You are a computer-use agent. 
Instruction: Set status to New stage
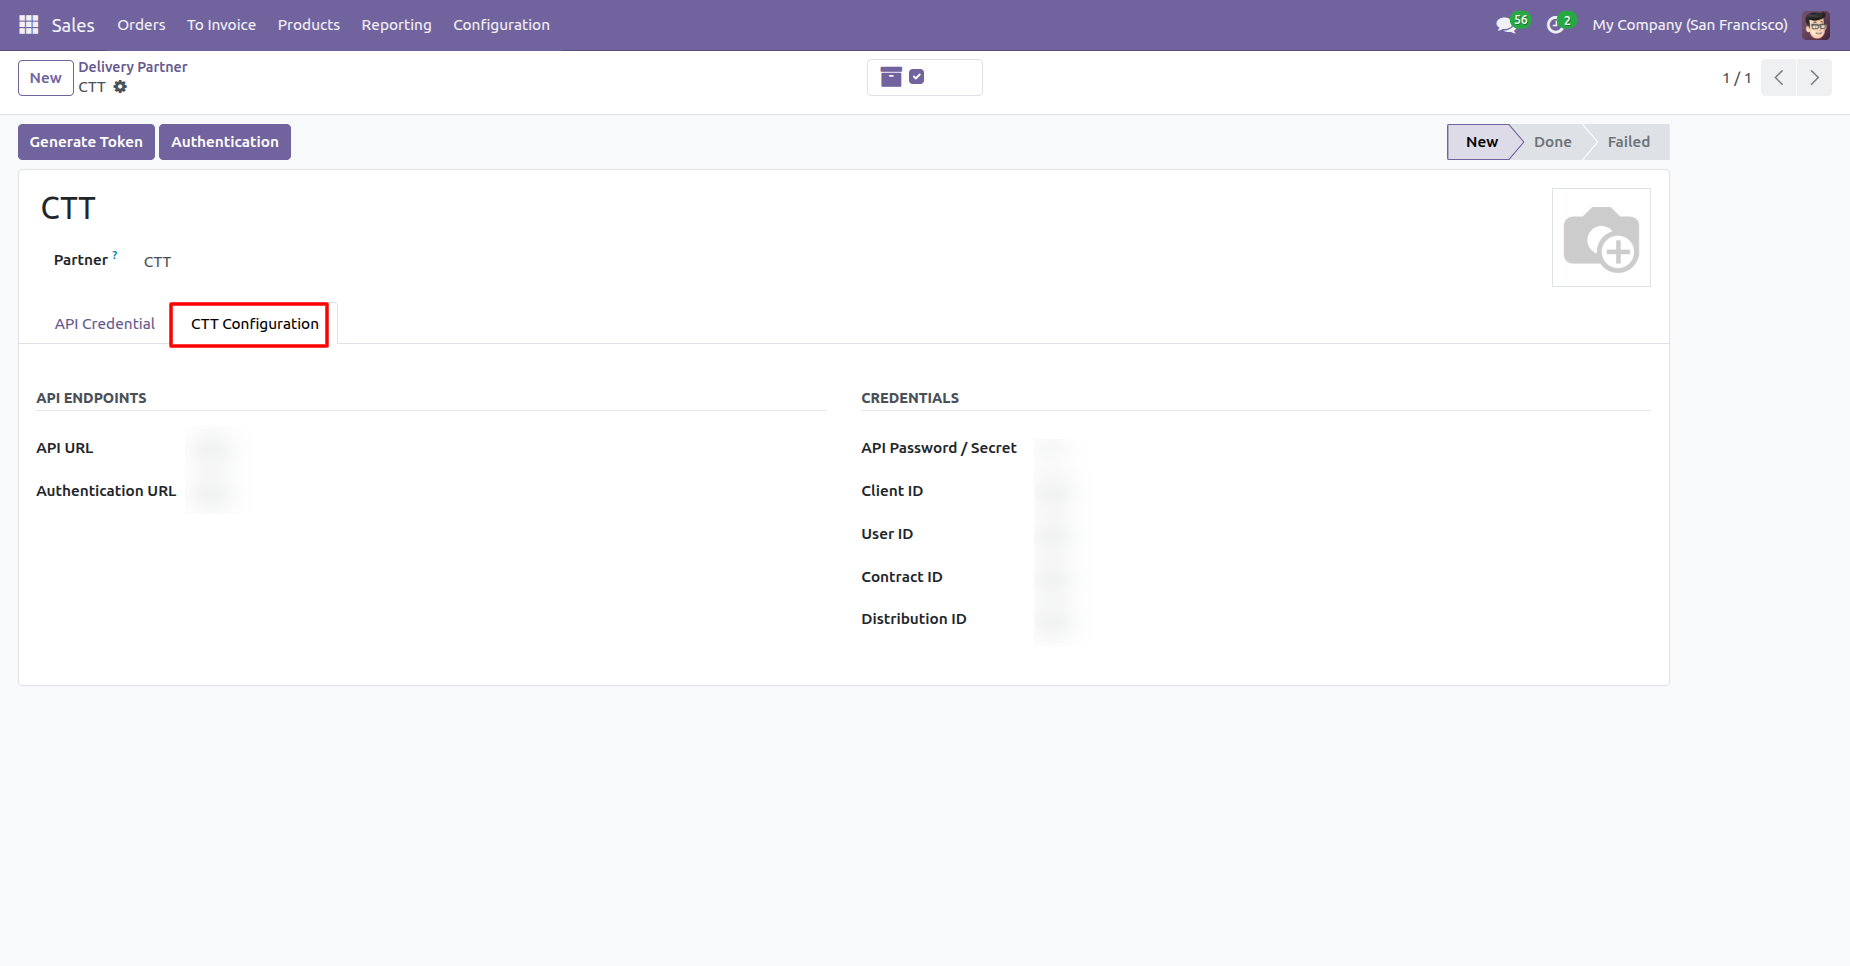click(1481, 142)
